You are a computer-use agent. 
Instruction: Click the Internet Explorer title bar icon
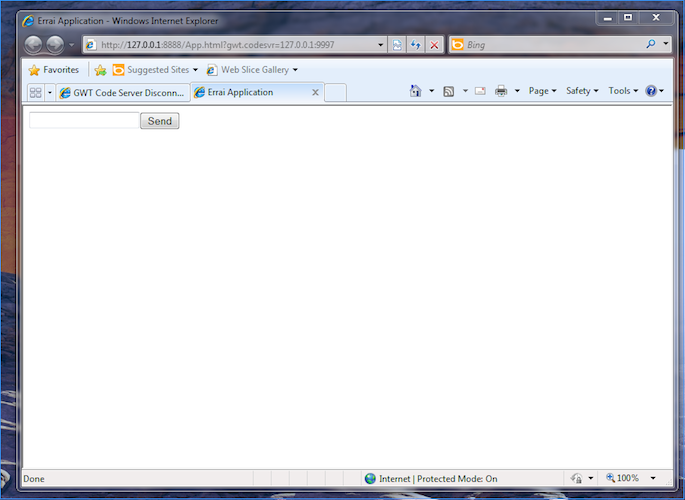(x=28, y=21)
